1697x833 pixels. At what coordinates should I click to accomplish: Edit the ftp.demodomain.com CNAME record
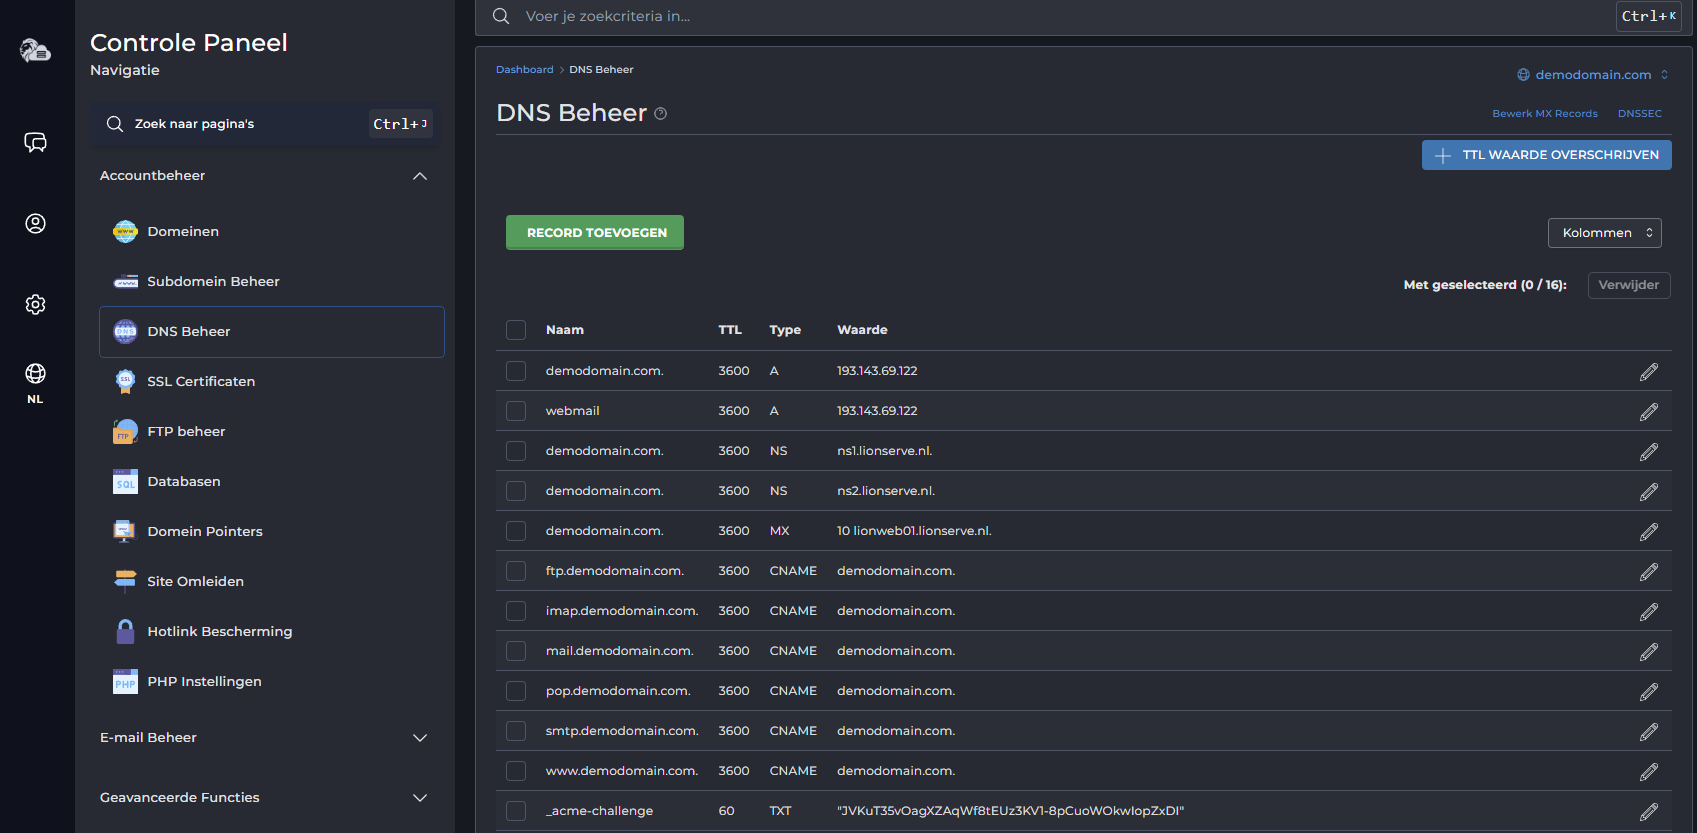click(x=1649, y=572)
